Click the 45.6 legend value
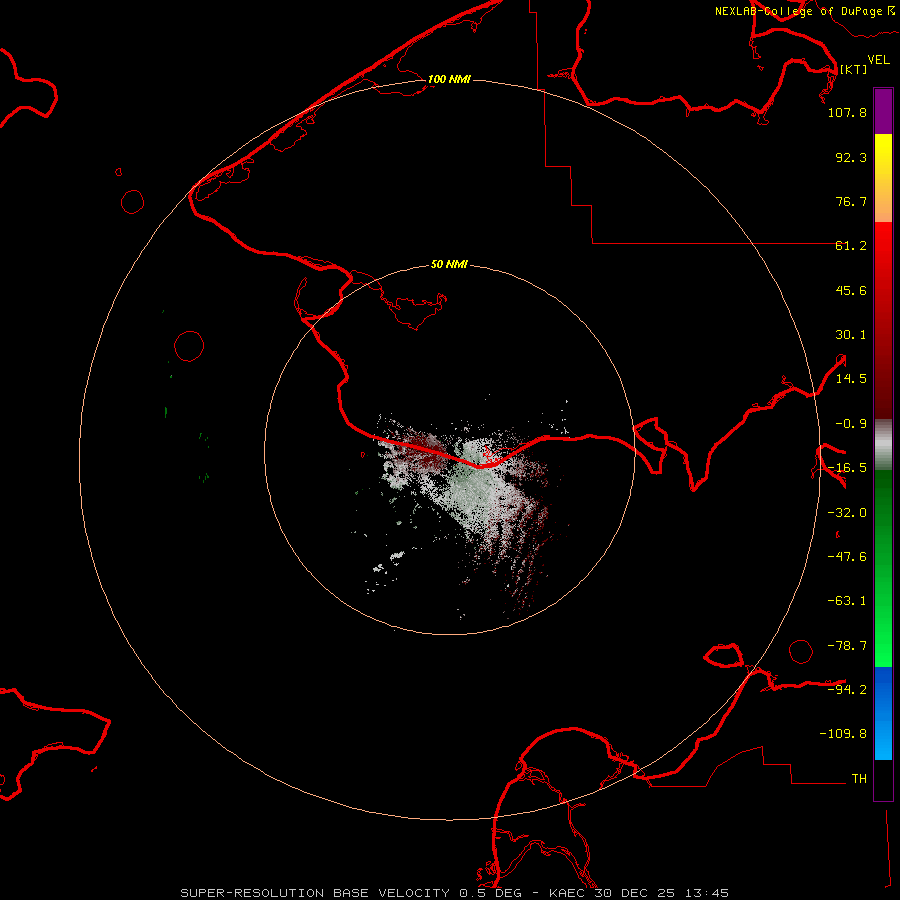 (x=851, y=290)
